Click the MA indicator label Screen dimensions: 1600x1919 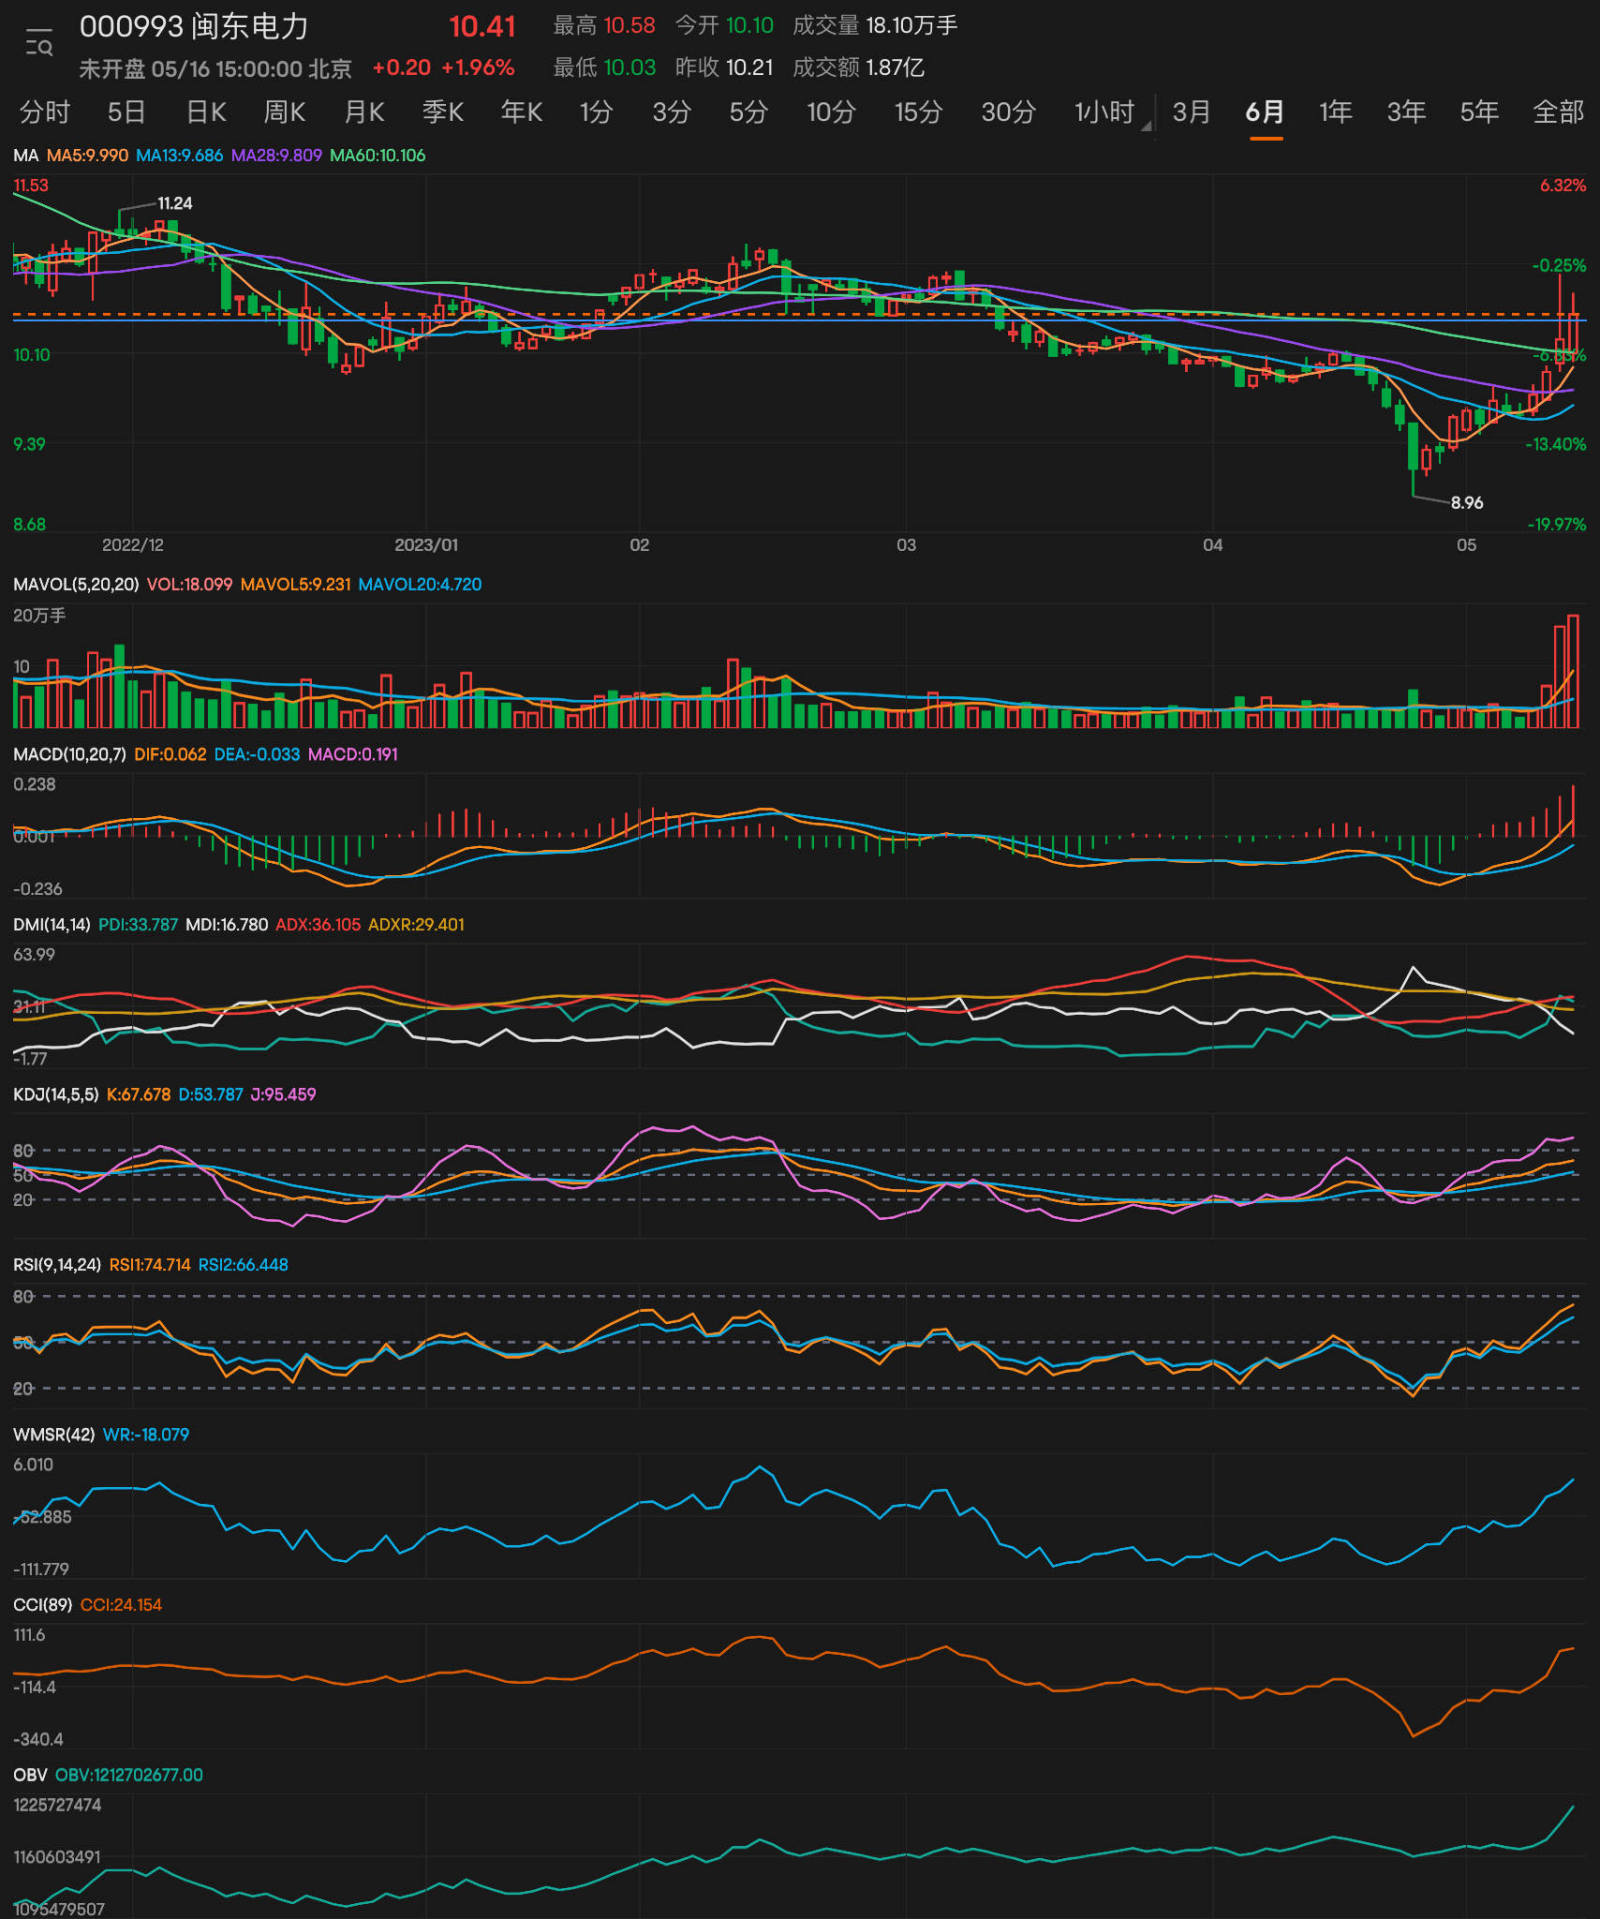coord(25,155)
